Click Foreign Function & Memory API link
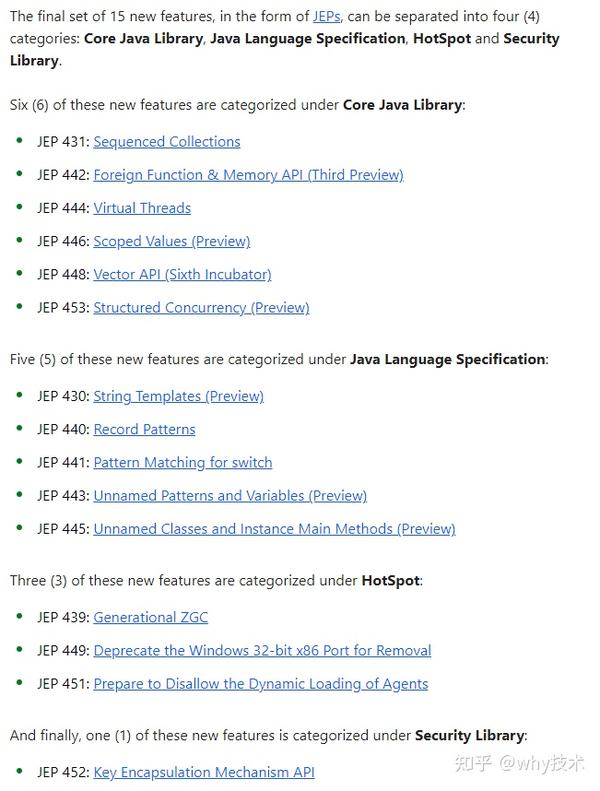 coord(248,175)
